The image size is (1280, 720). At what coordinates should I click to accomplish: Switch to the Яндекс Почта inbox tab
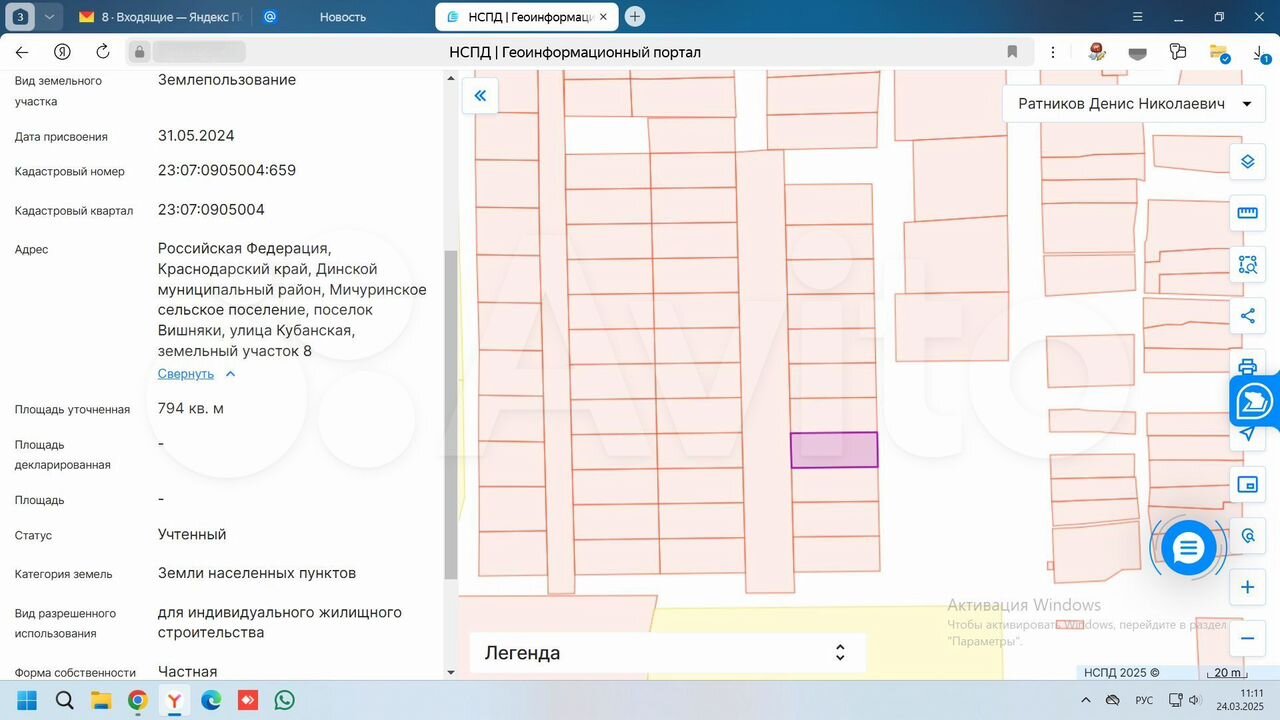(x=160, y=17)
